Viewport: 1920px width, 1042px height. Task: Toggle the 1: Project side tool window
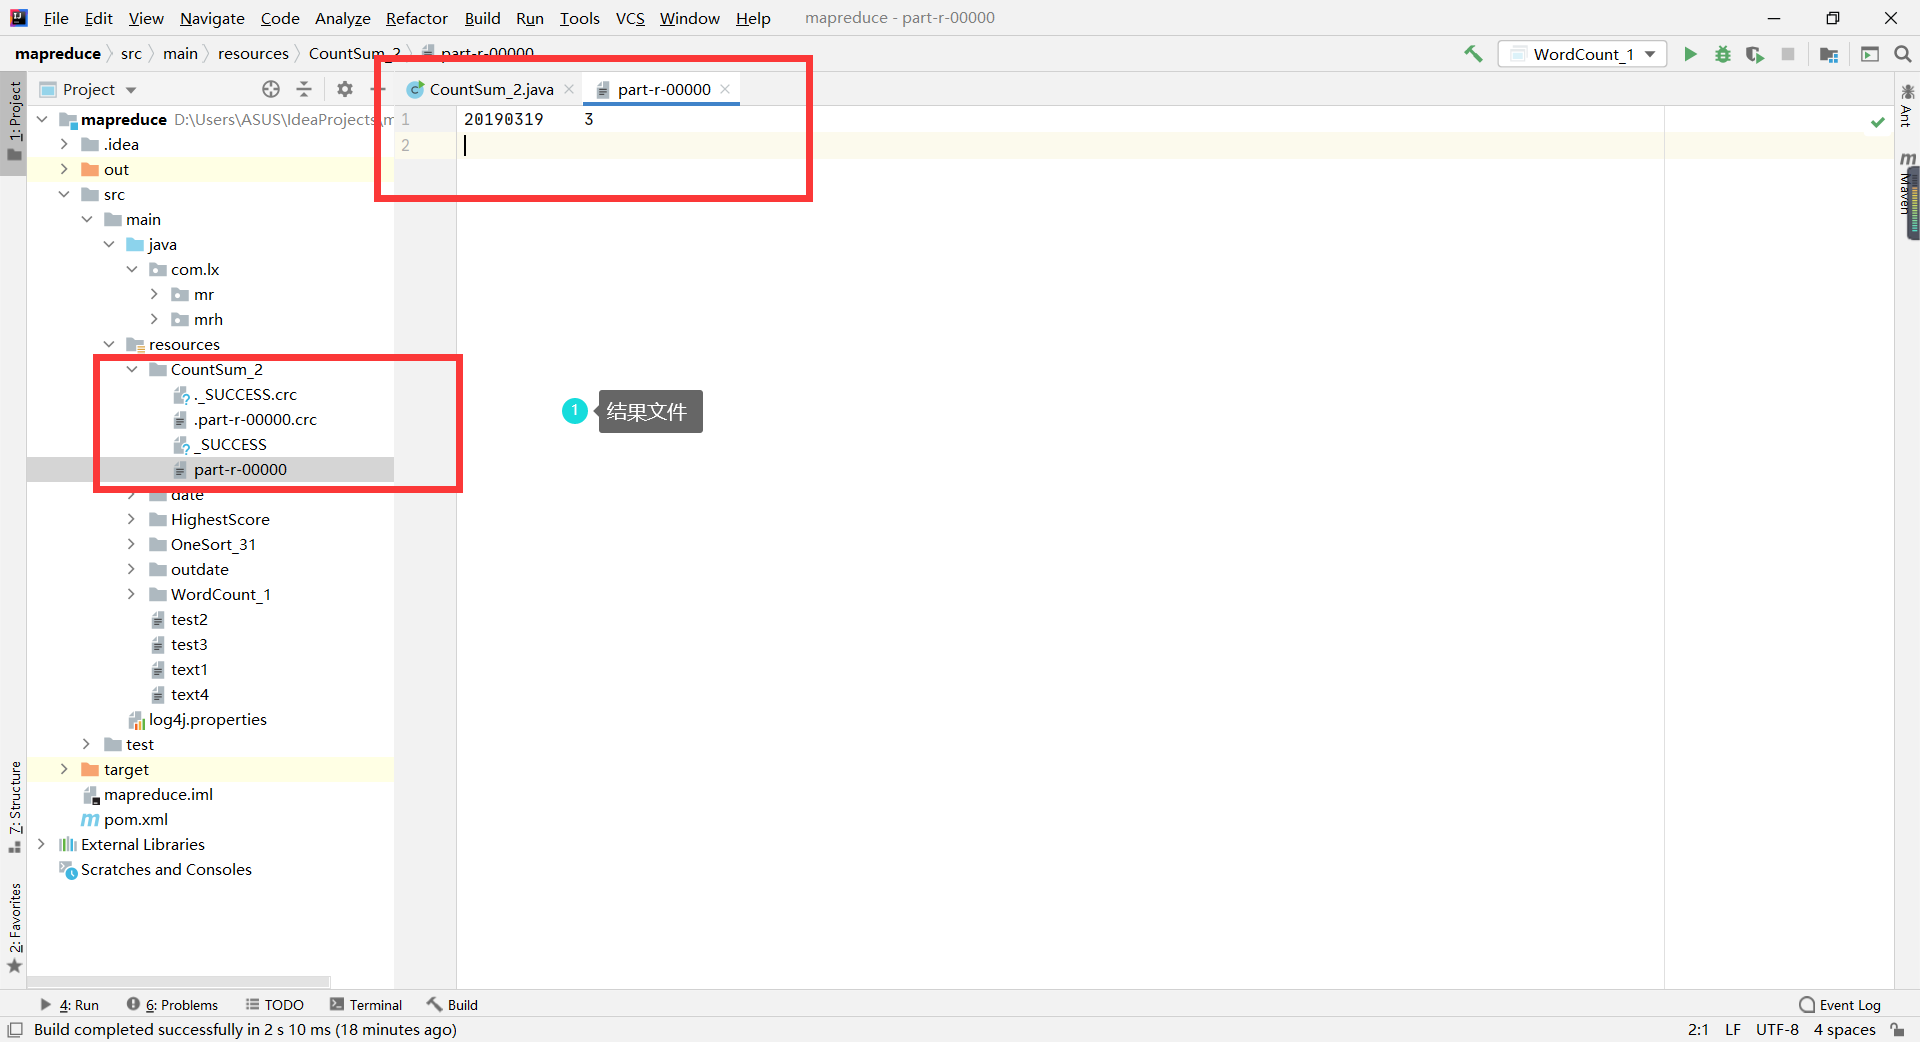tap(14, 122)
